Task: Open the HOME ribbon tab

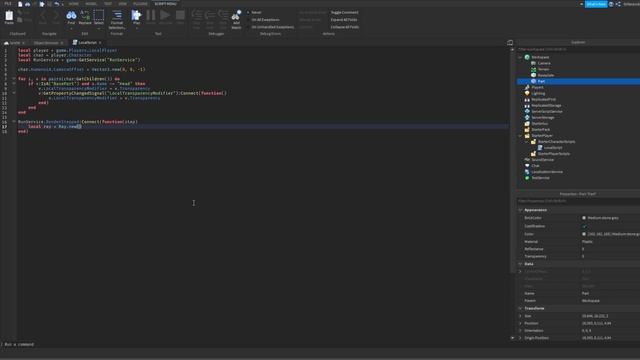Action: point(73,4)
